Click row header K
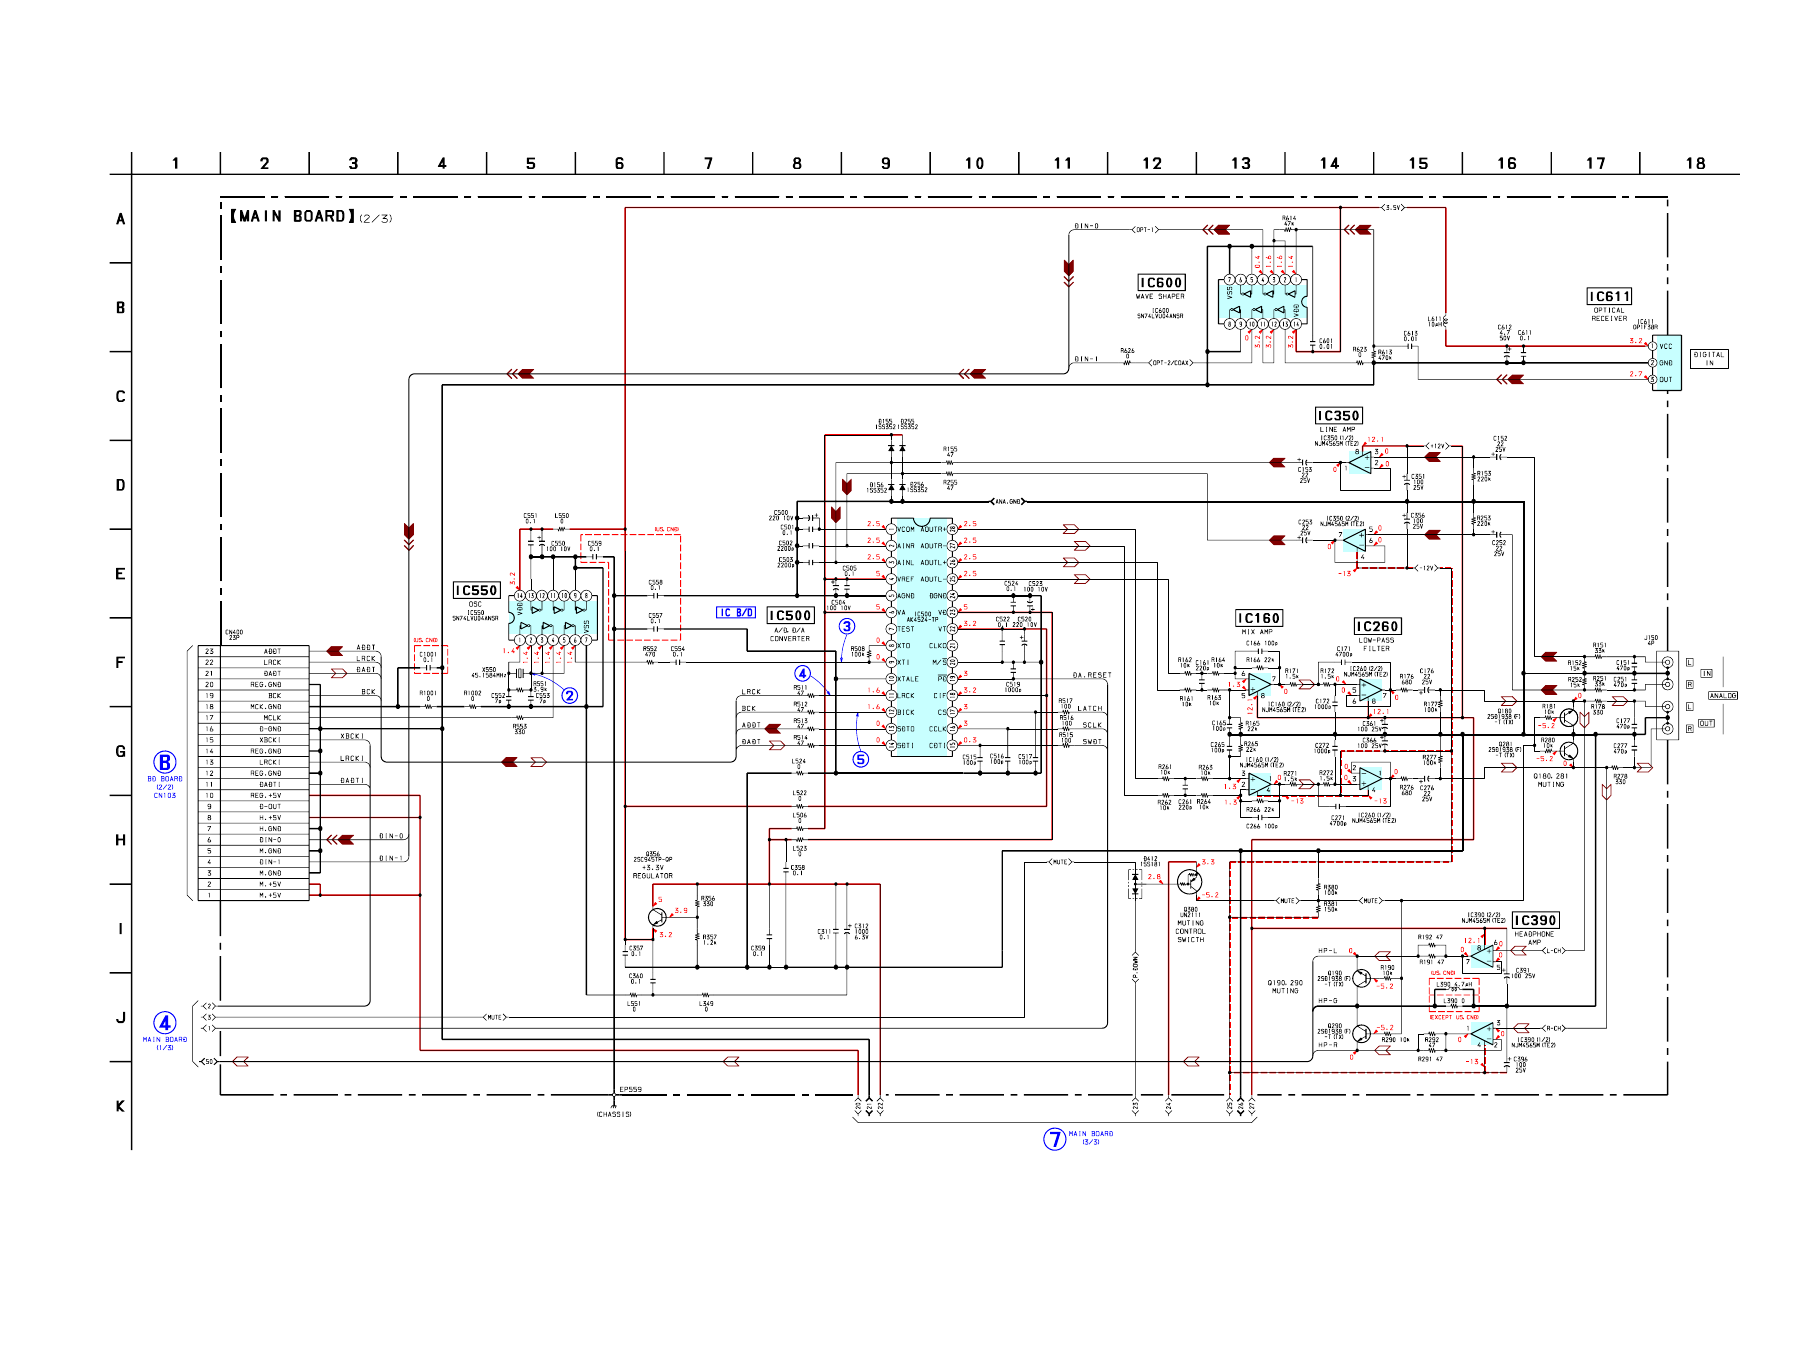 120,1106
